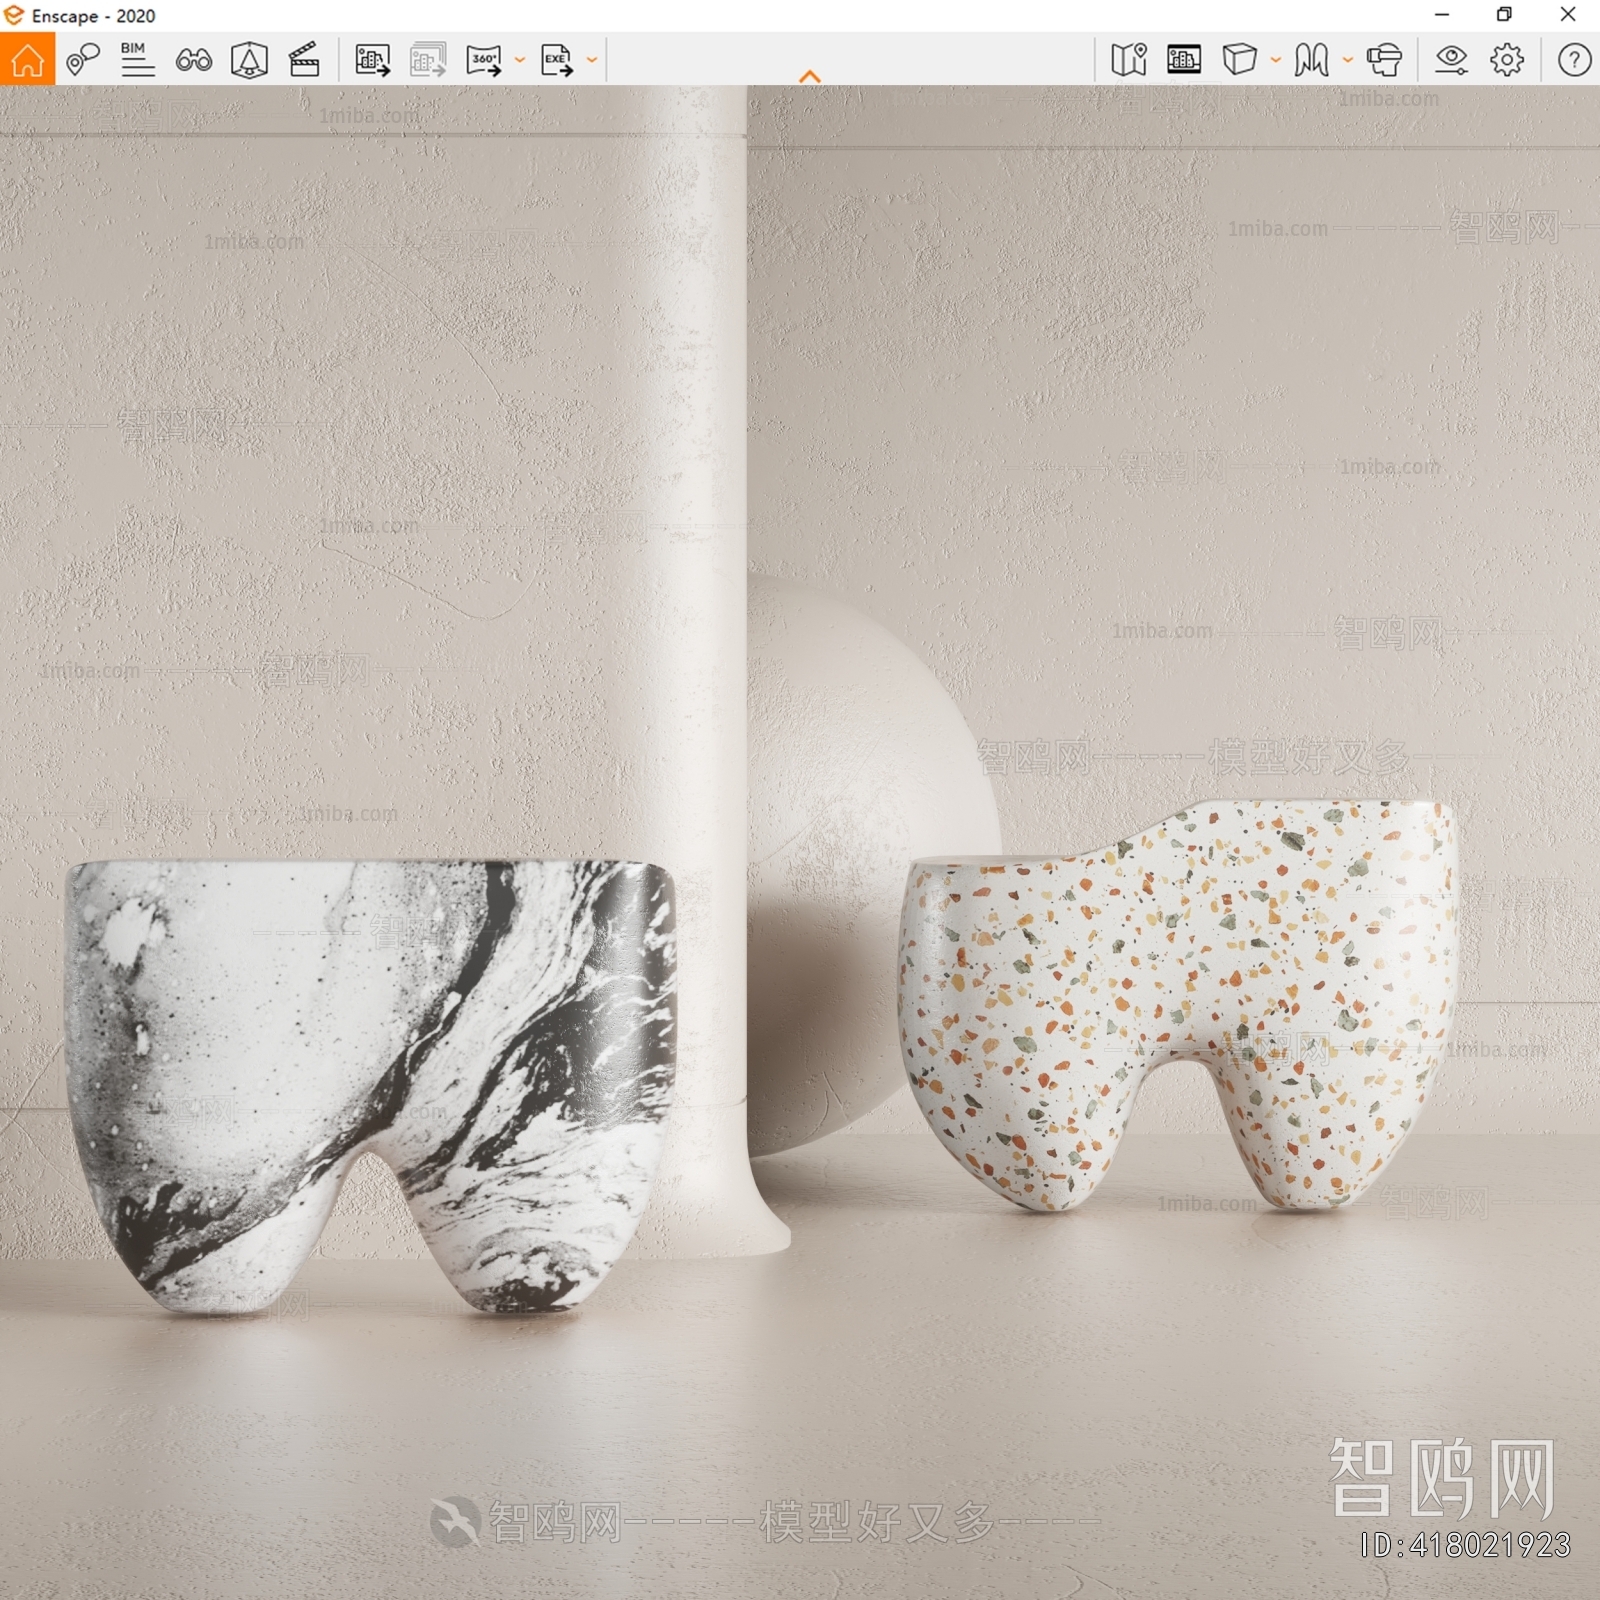Open the collaborative annotations pin icon

click(83, 60)
